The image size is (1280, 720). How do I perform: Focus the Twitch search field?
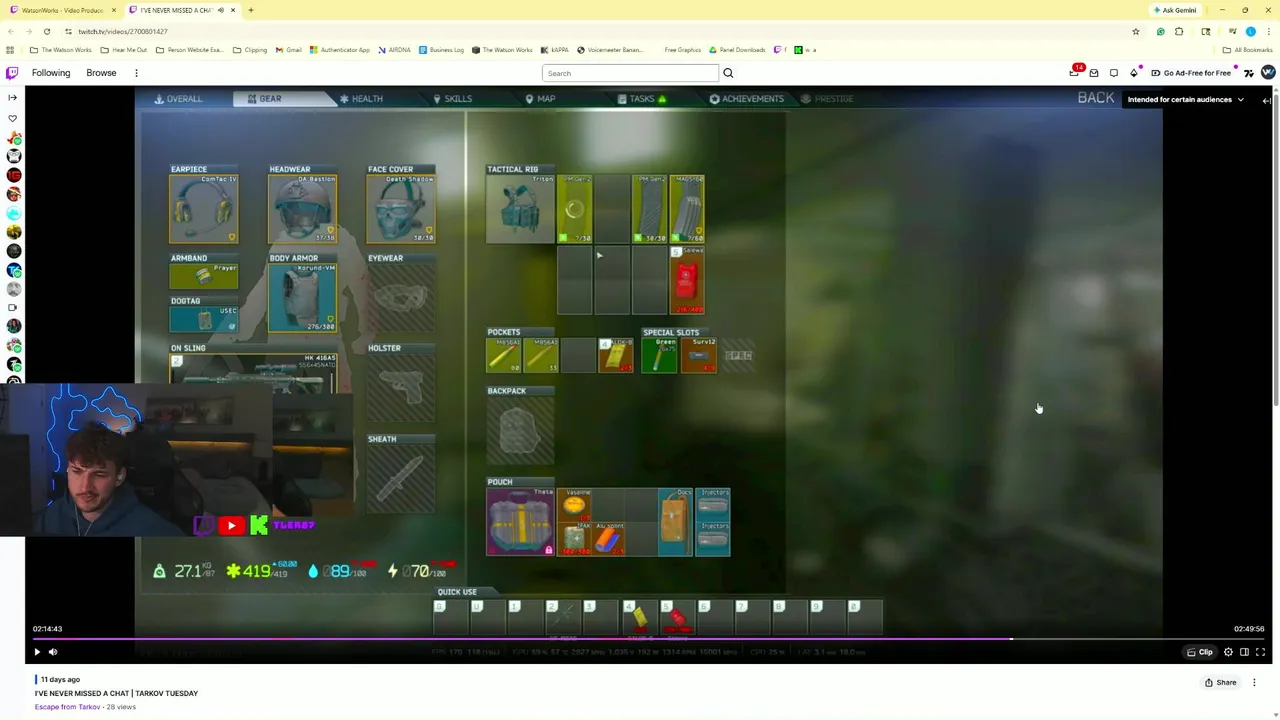(630, 73)
